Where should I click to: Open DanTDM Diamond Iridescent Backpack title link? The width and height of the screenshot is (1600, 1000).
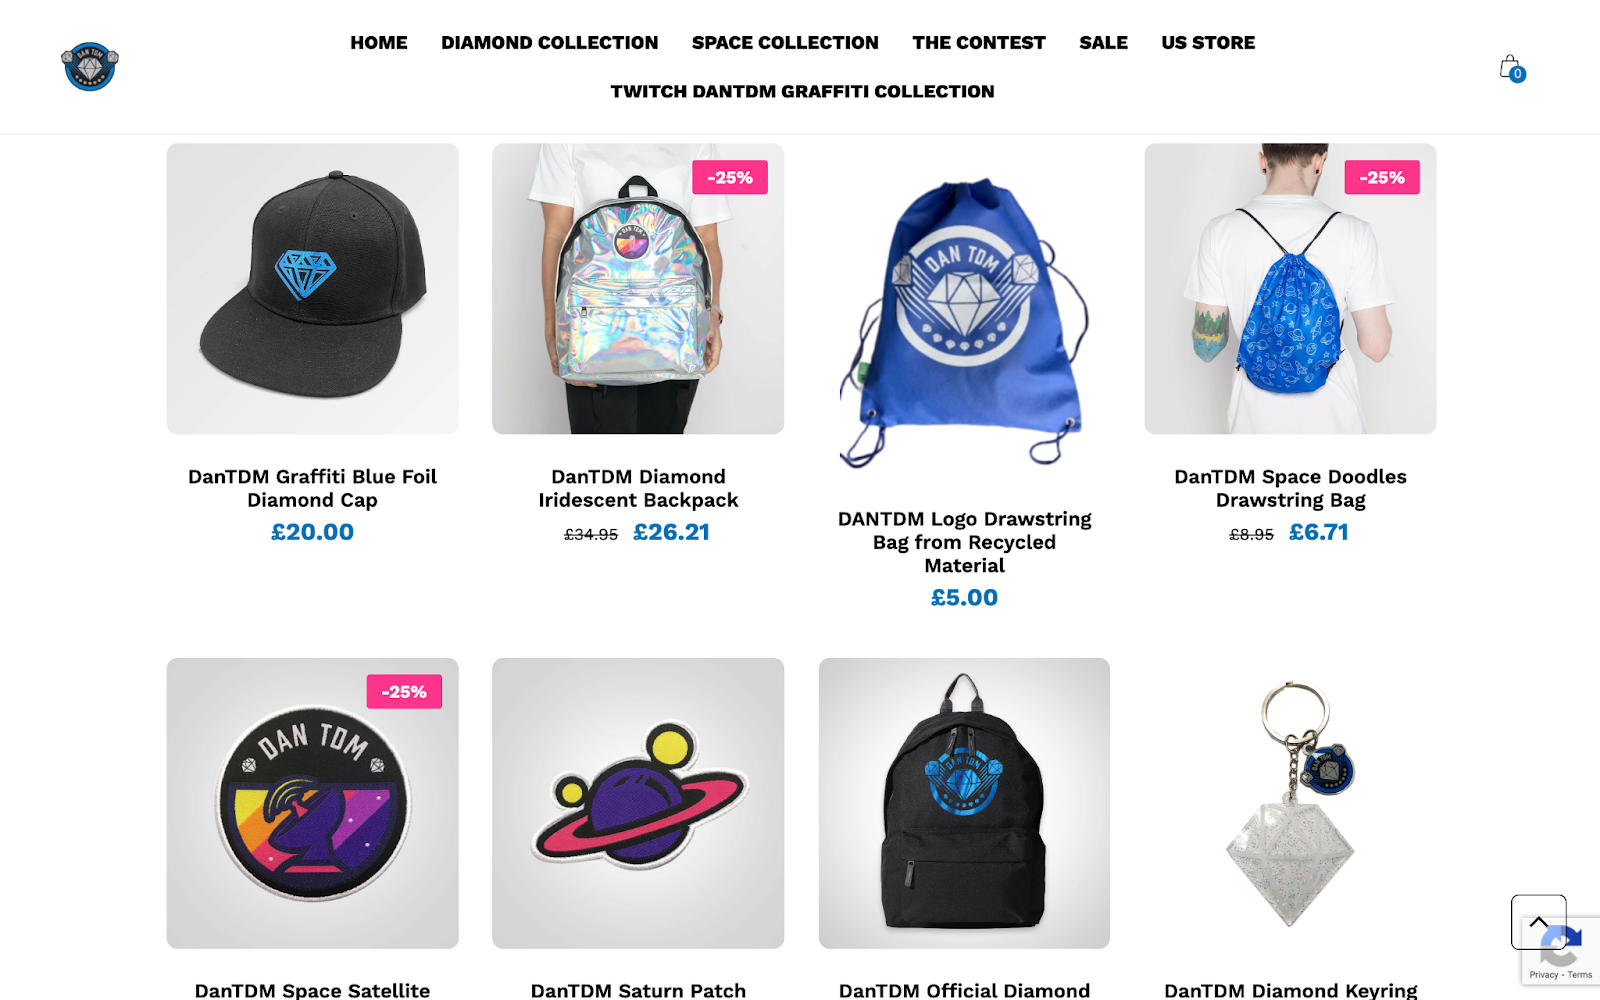click(638, 488)
